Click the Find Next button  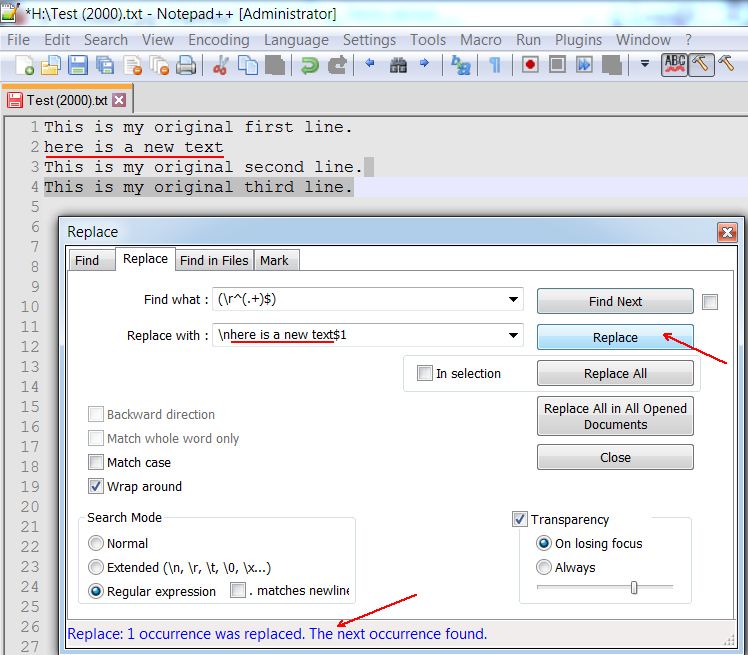tap(615, 301)
